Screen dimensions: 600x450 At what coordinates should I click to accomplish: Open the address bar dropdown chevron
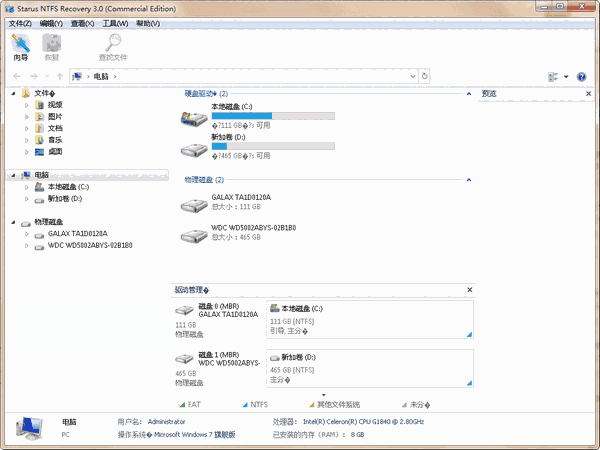[x=412, y=77]
